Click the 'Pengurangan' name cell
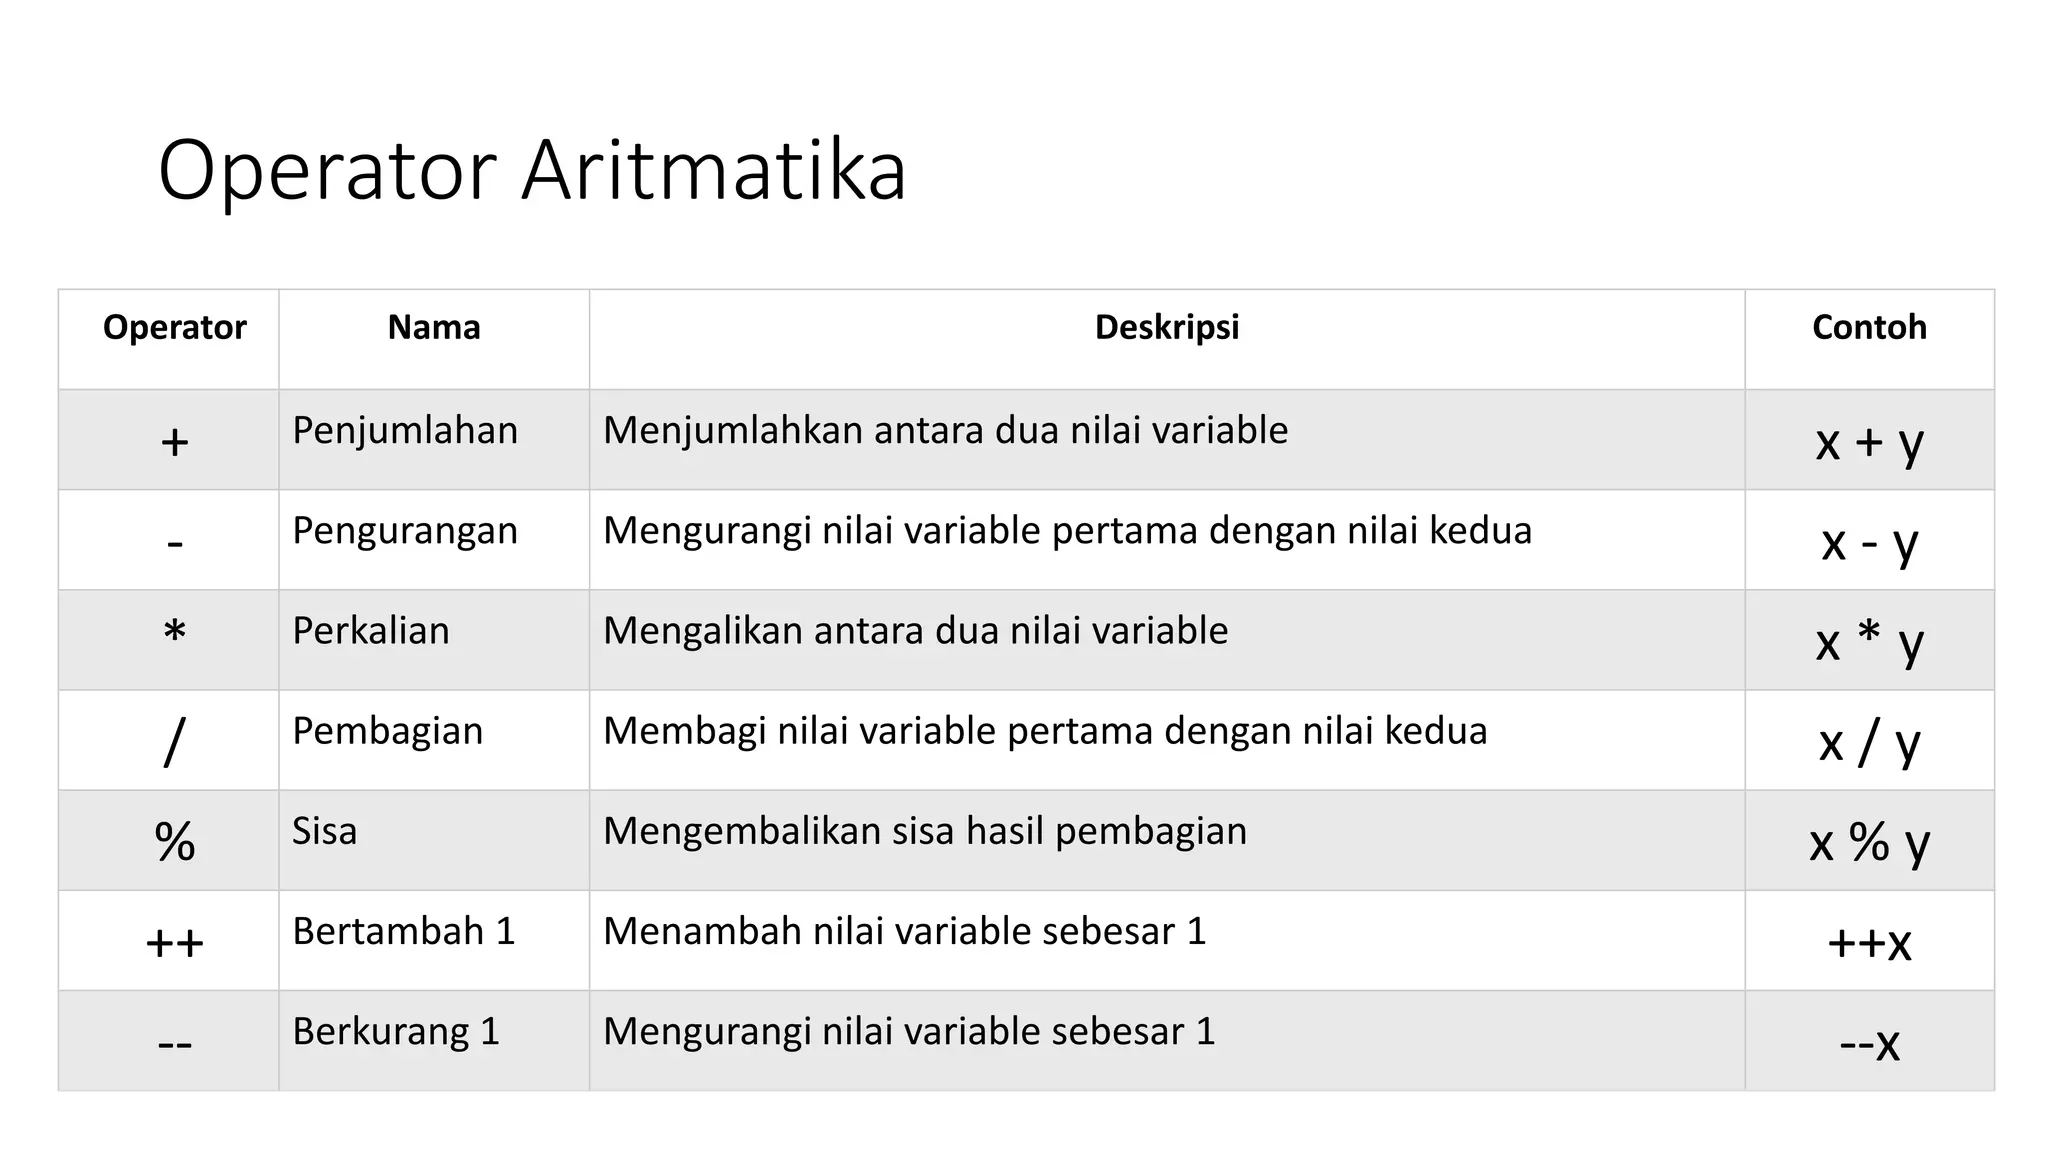This screenshot has height=1152, width=2048. click(434, 540)
